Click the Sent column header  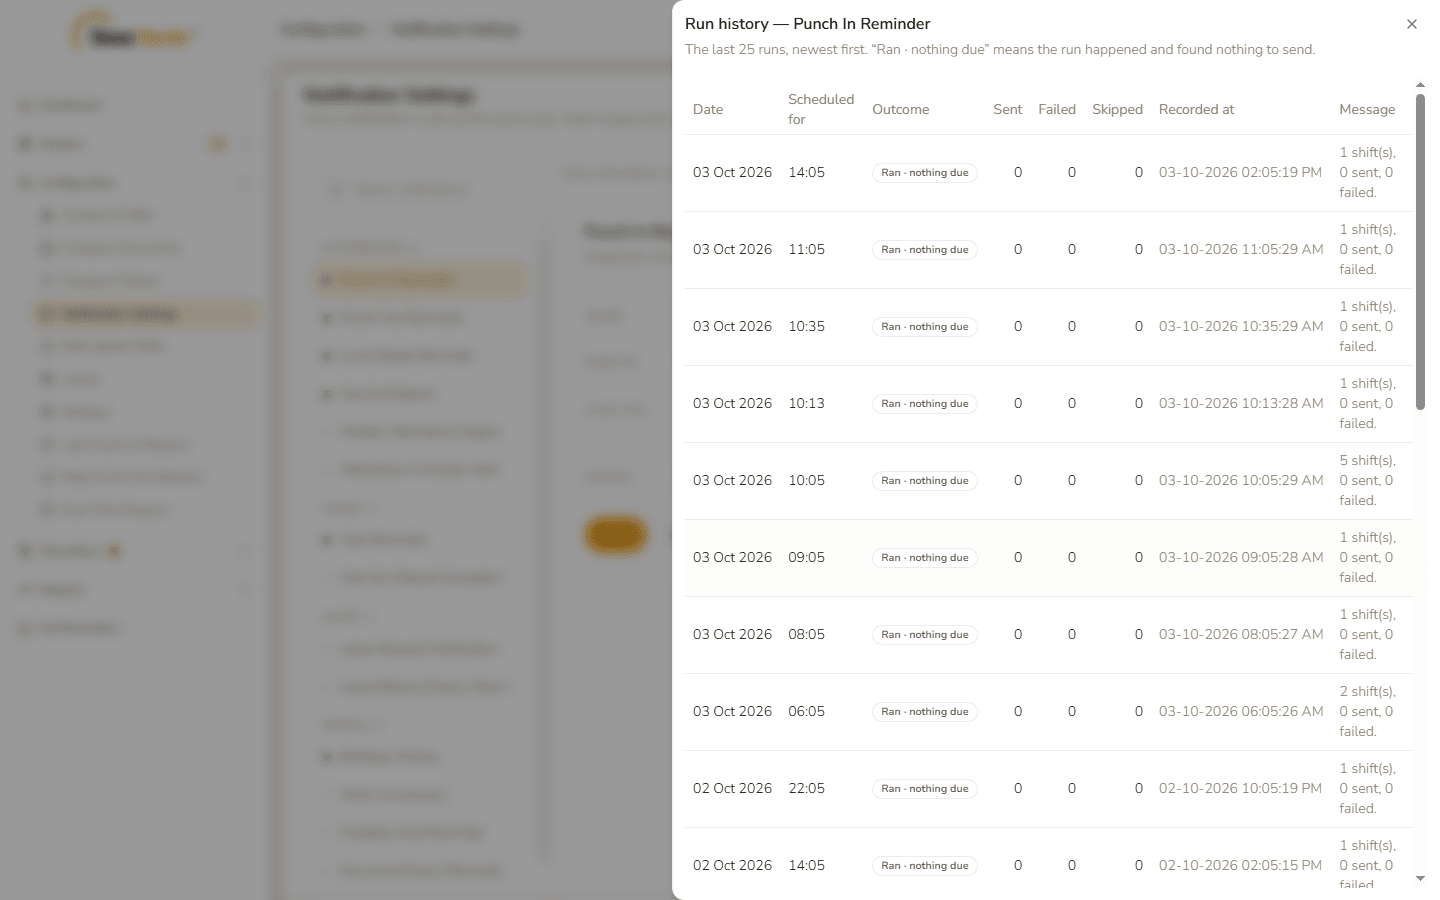tap(1008, 109)
